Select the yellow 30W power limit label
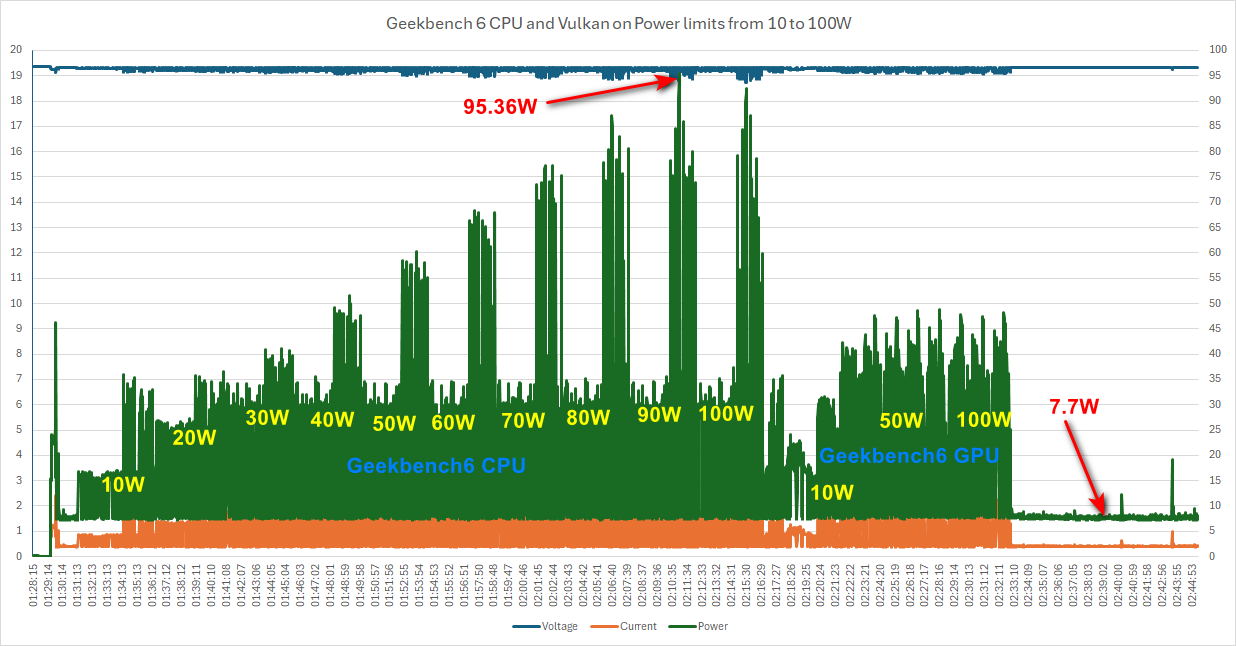This screenshot has height=646, width=1236. [267, 418]
